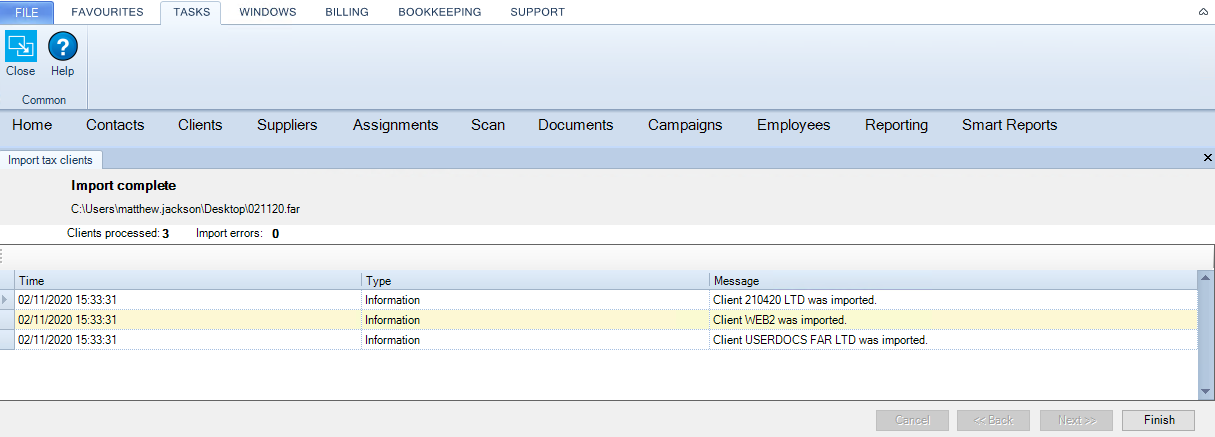The height and width of the screenshot is (437, 1215).
Task: Select row 'Client WEB2 was imported.'
Action: [598, 320]
